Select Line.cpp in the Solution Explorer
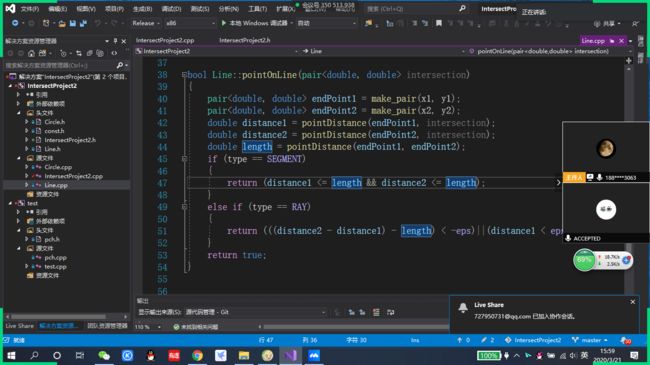The width and height of the screenshot is (650, 365). (56, 185)
